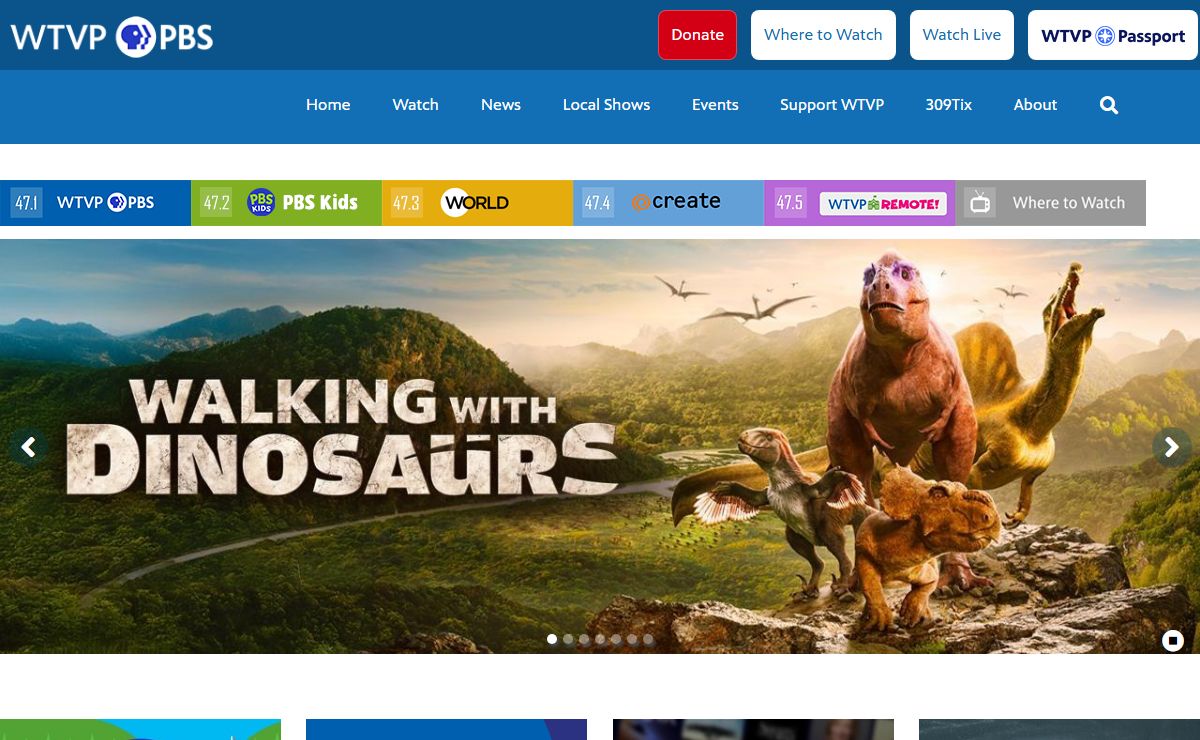Select channel 47.3 WORLD tile
Image resolution: width=1200 pixels, height=740 pixels.
tap(477, 203)
